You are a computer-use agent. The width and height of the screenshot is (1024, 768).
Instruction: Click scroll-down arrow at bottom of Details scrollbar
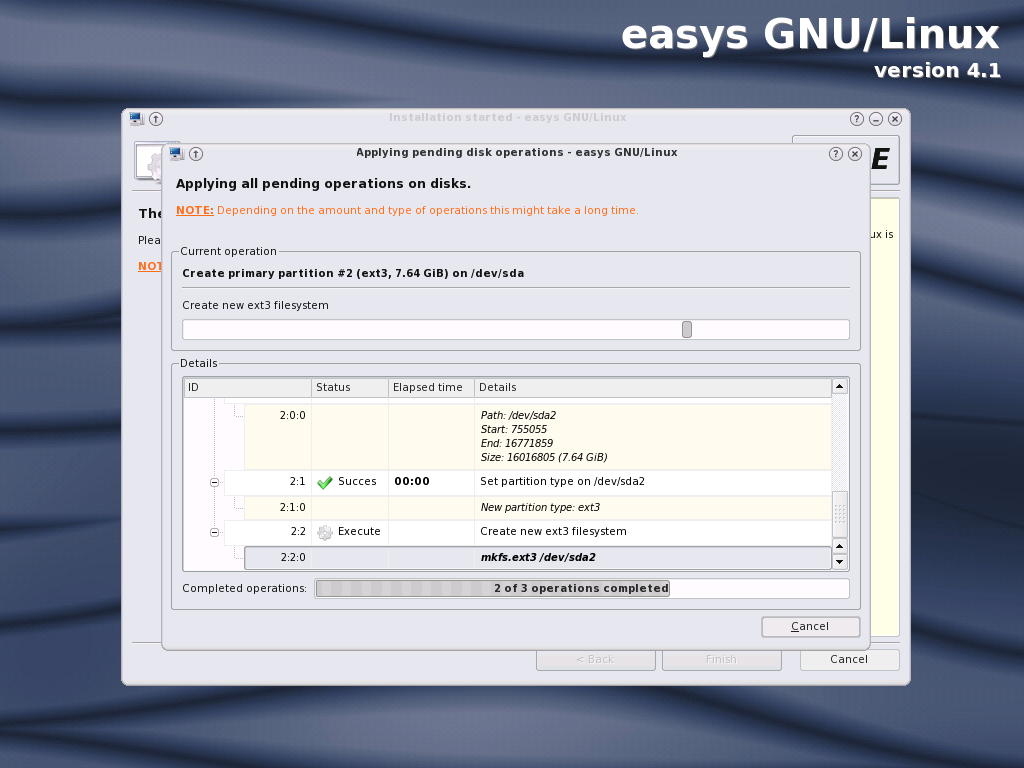[x=840, y=562]
